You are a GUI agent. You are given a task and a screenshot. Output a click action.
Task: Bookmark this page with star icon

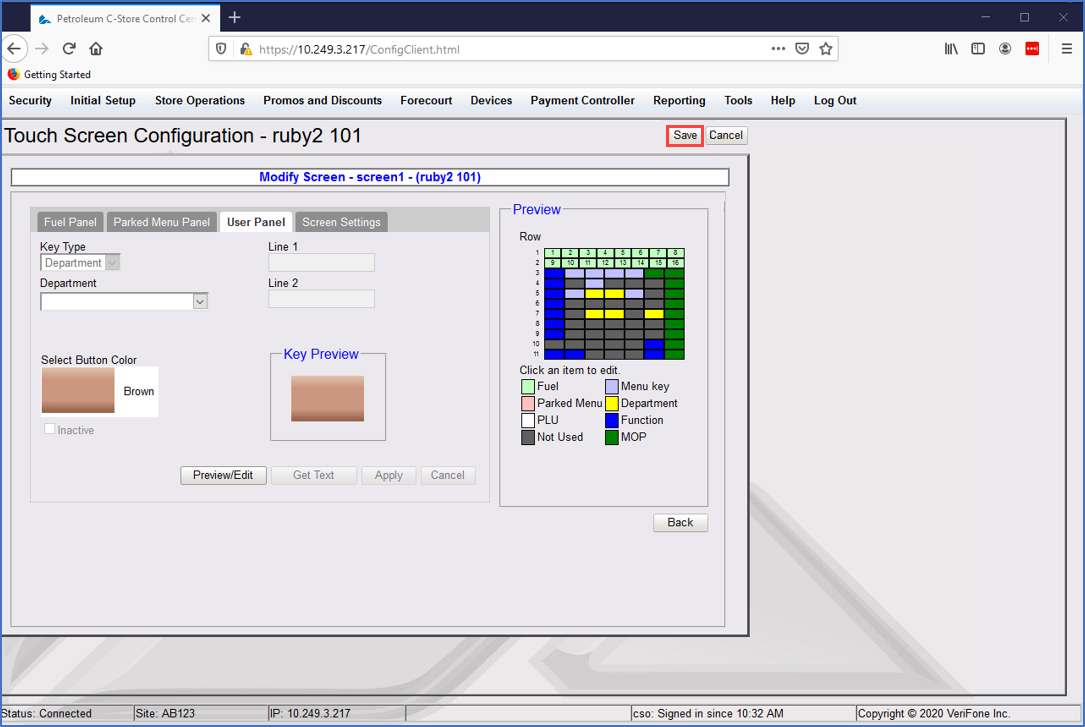(x=826, y=49)
